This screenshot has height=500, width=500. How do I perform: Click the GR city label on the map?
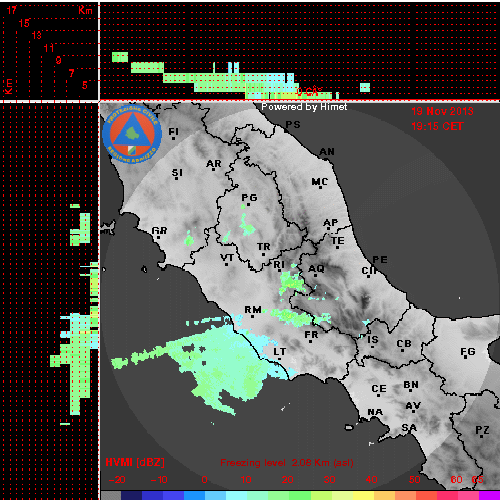[159, 230]
